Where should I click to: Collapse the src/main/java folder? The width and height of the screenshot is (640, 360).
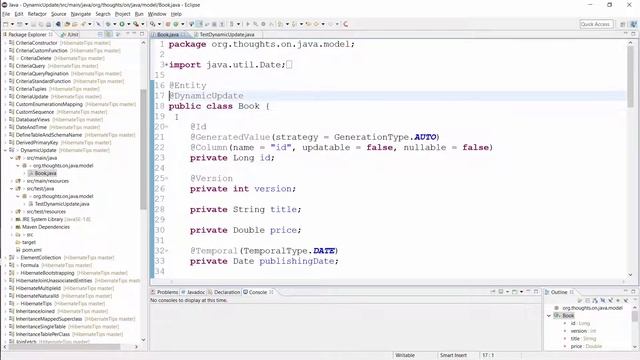point(11,158)
